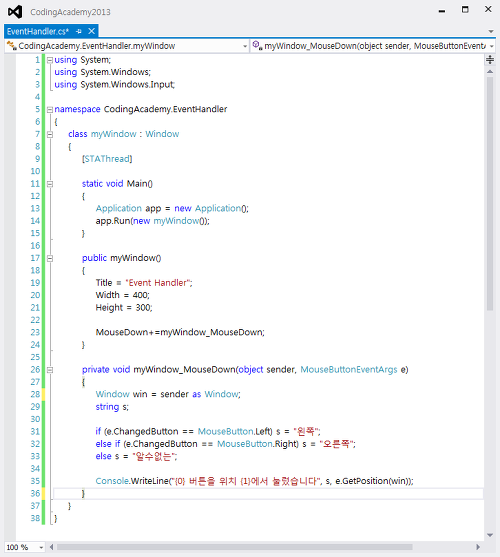Open the 100 % zoom dropdown
The height and width of the screenshot is (557, 500).
tap(41, 547)
